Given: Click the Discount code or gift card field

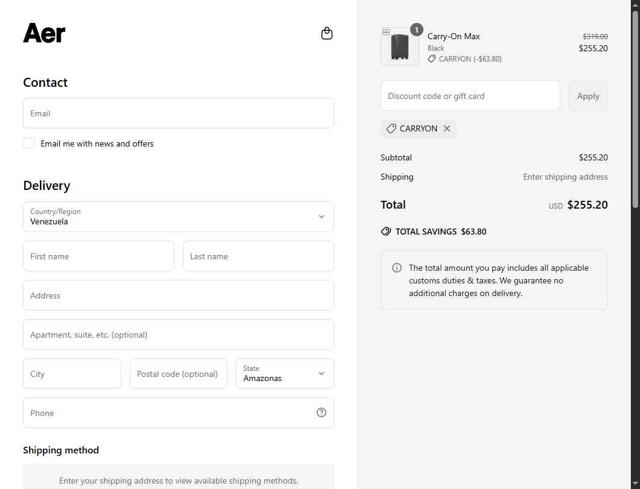Looking at the screenshot, I should tap(470, 96).
